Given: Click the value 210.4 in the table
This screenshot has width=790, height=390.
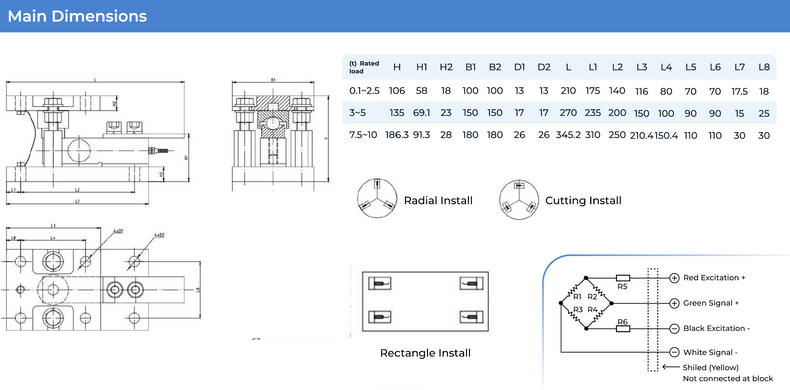Looking at the screenshot, I should click(x=641, y=136).
